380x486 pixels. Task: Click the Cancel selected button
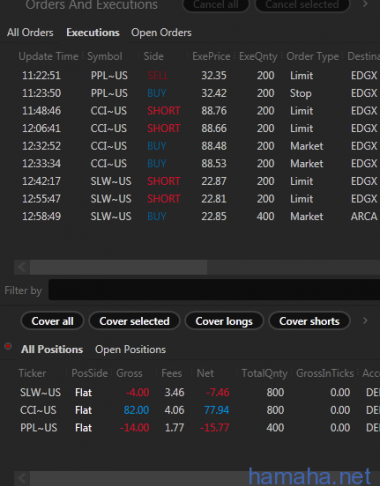tap(302, 5)
